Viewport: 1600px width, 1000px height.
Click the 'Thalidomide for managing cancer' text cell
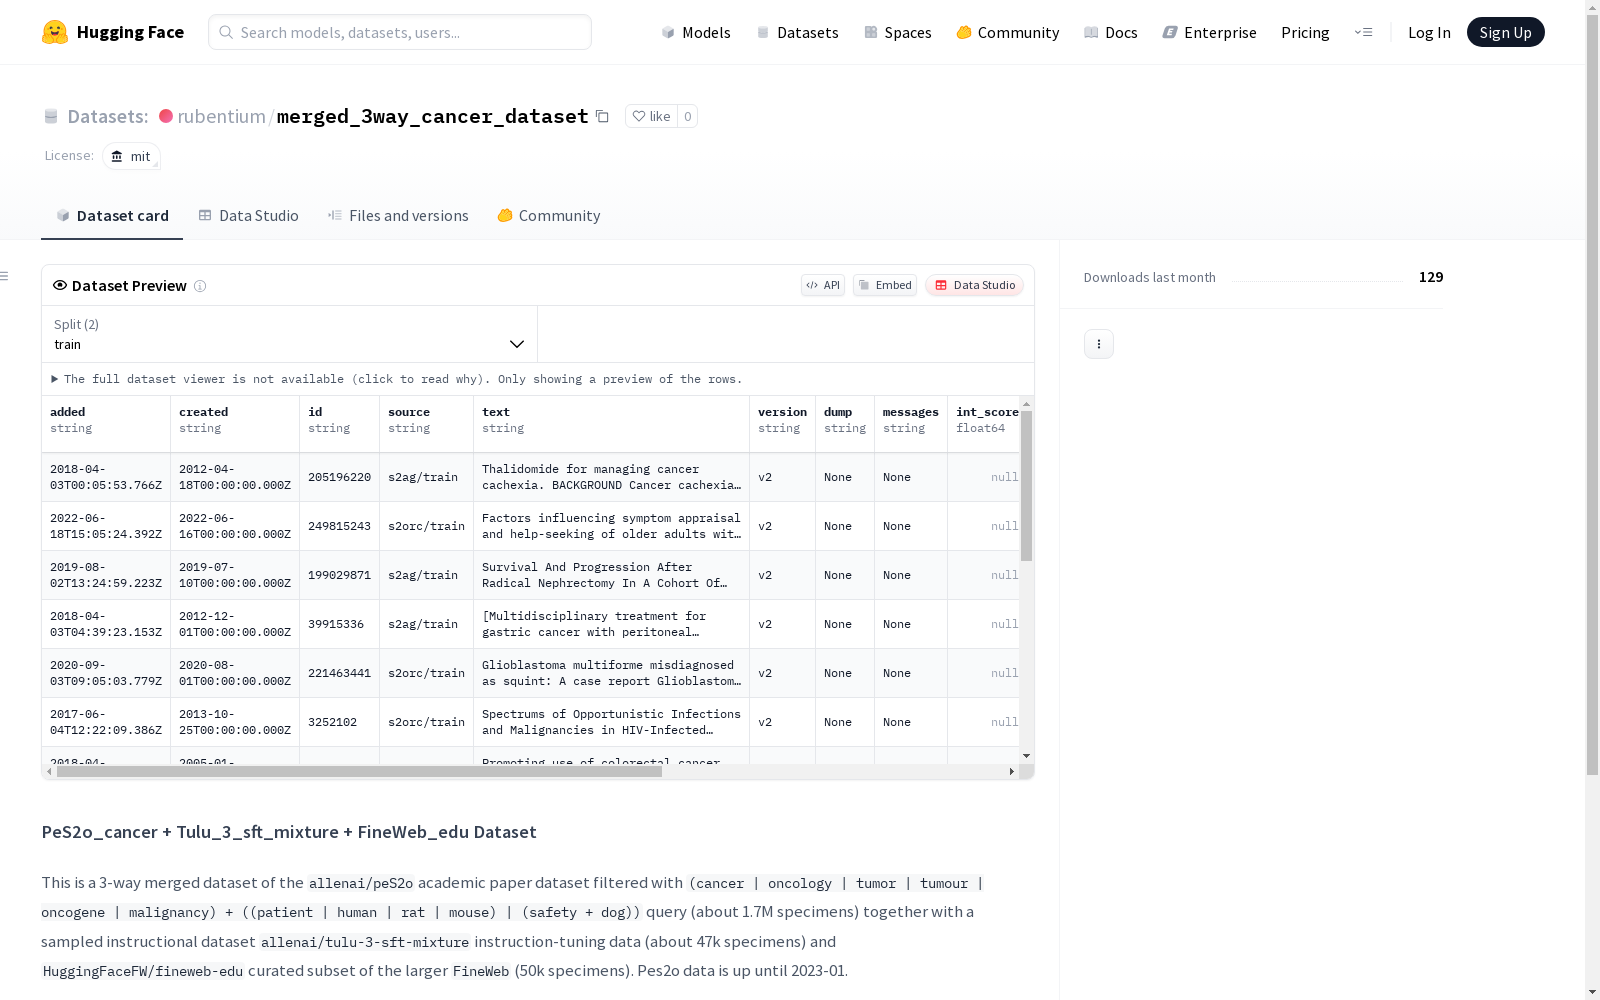[x=612, y=477]
